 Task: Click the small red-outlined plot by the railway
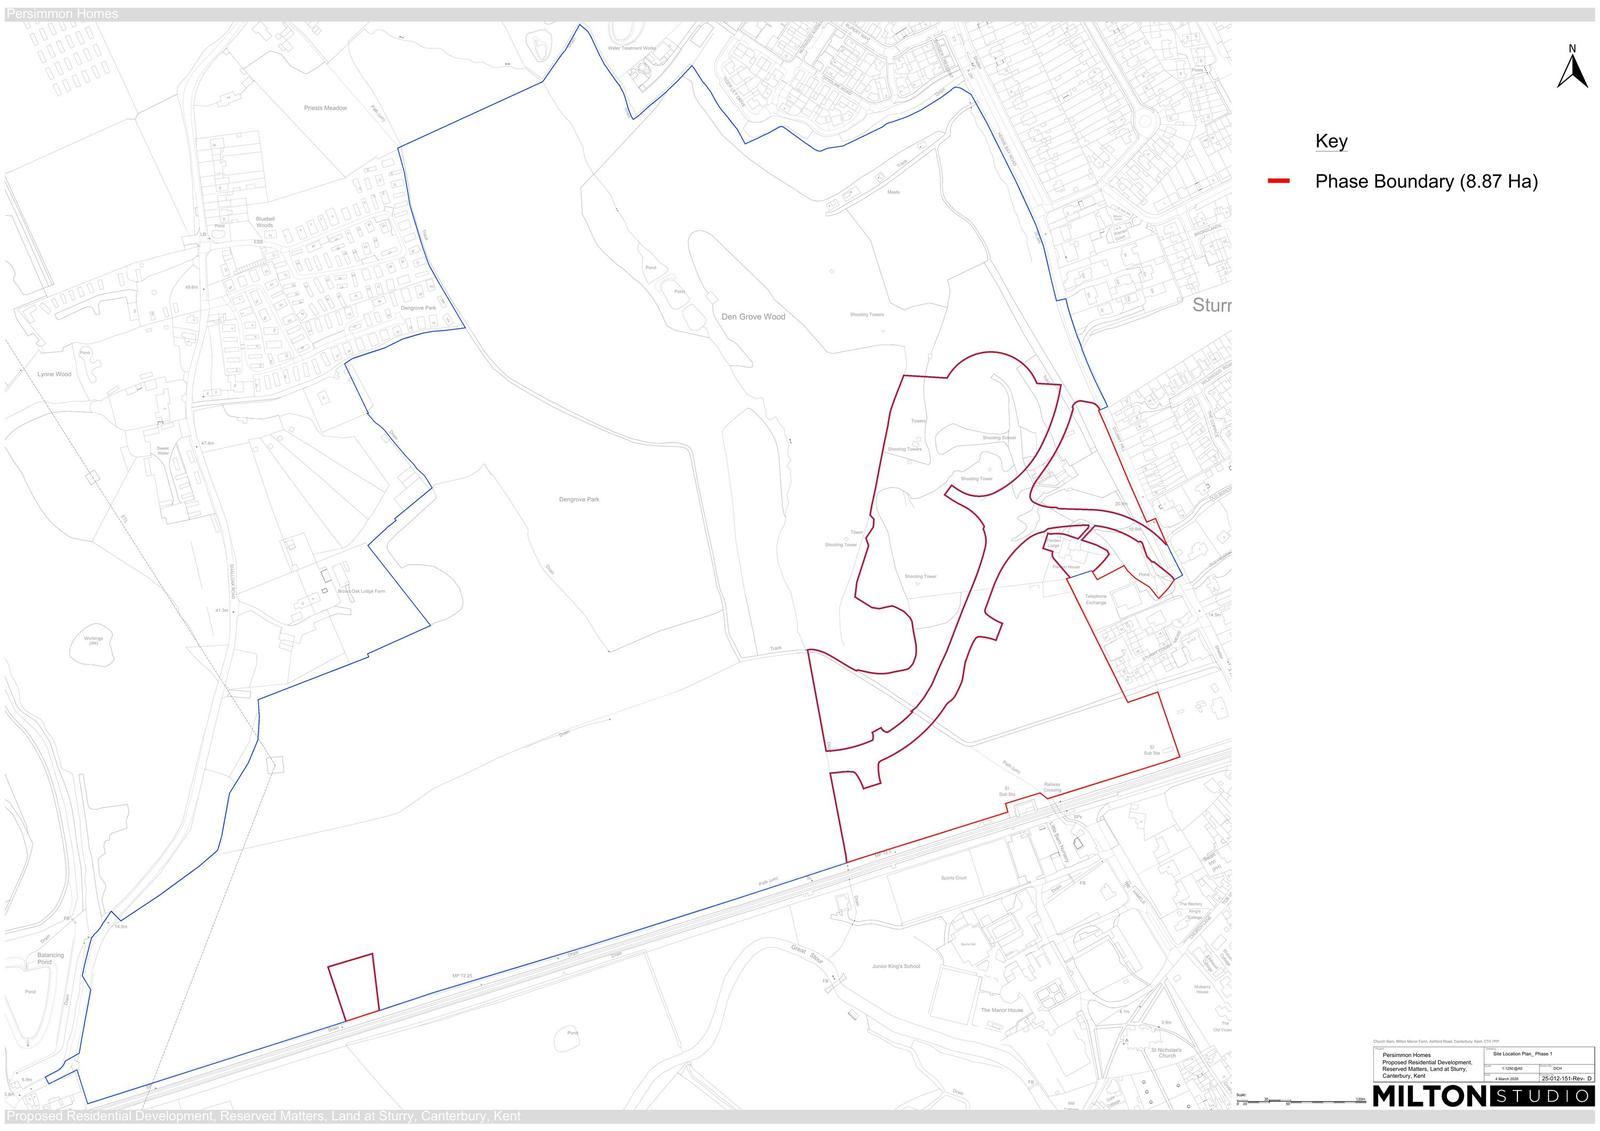pyautogui.click(x=354, y=987)
